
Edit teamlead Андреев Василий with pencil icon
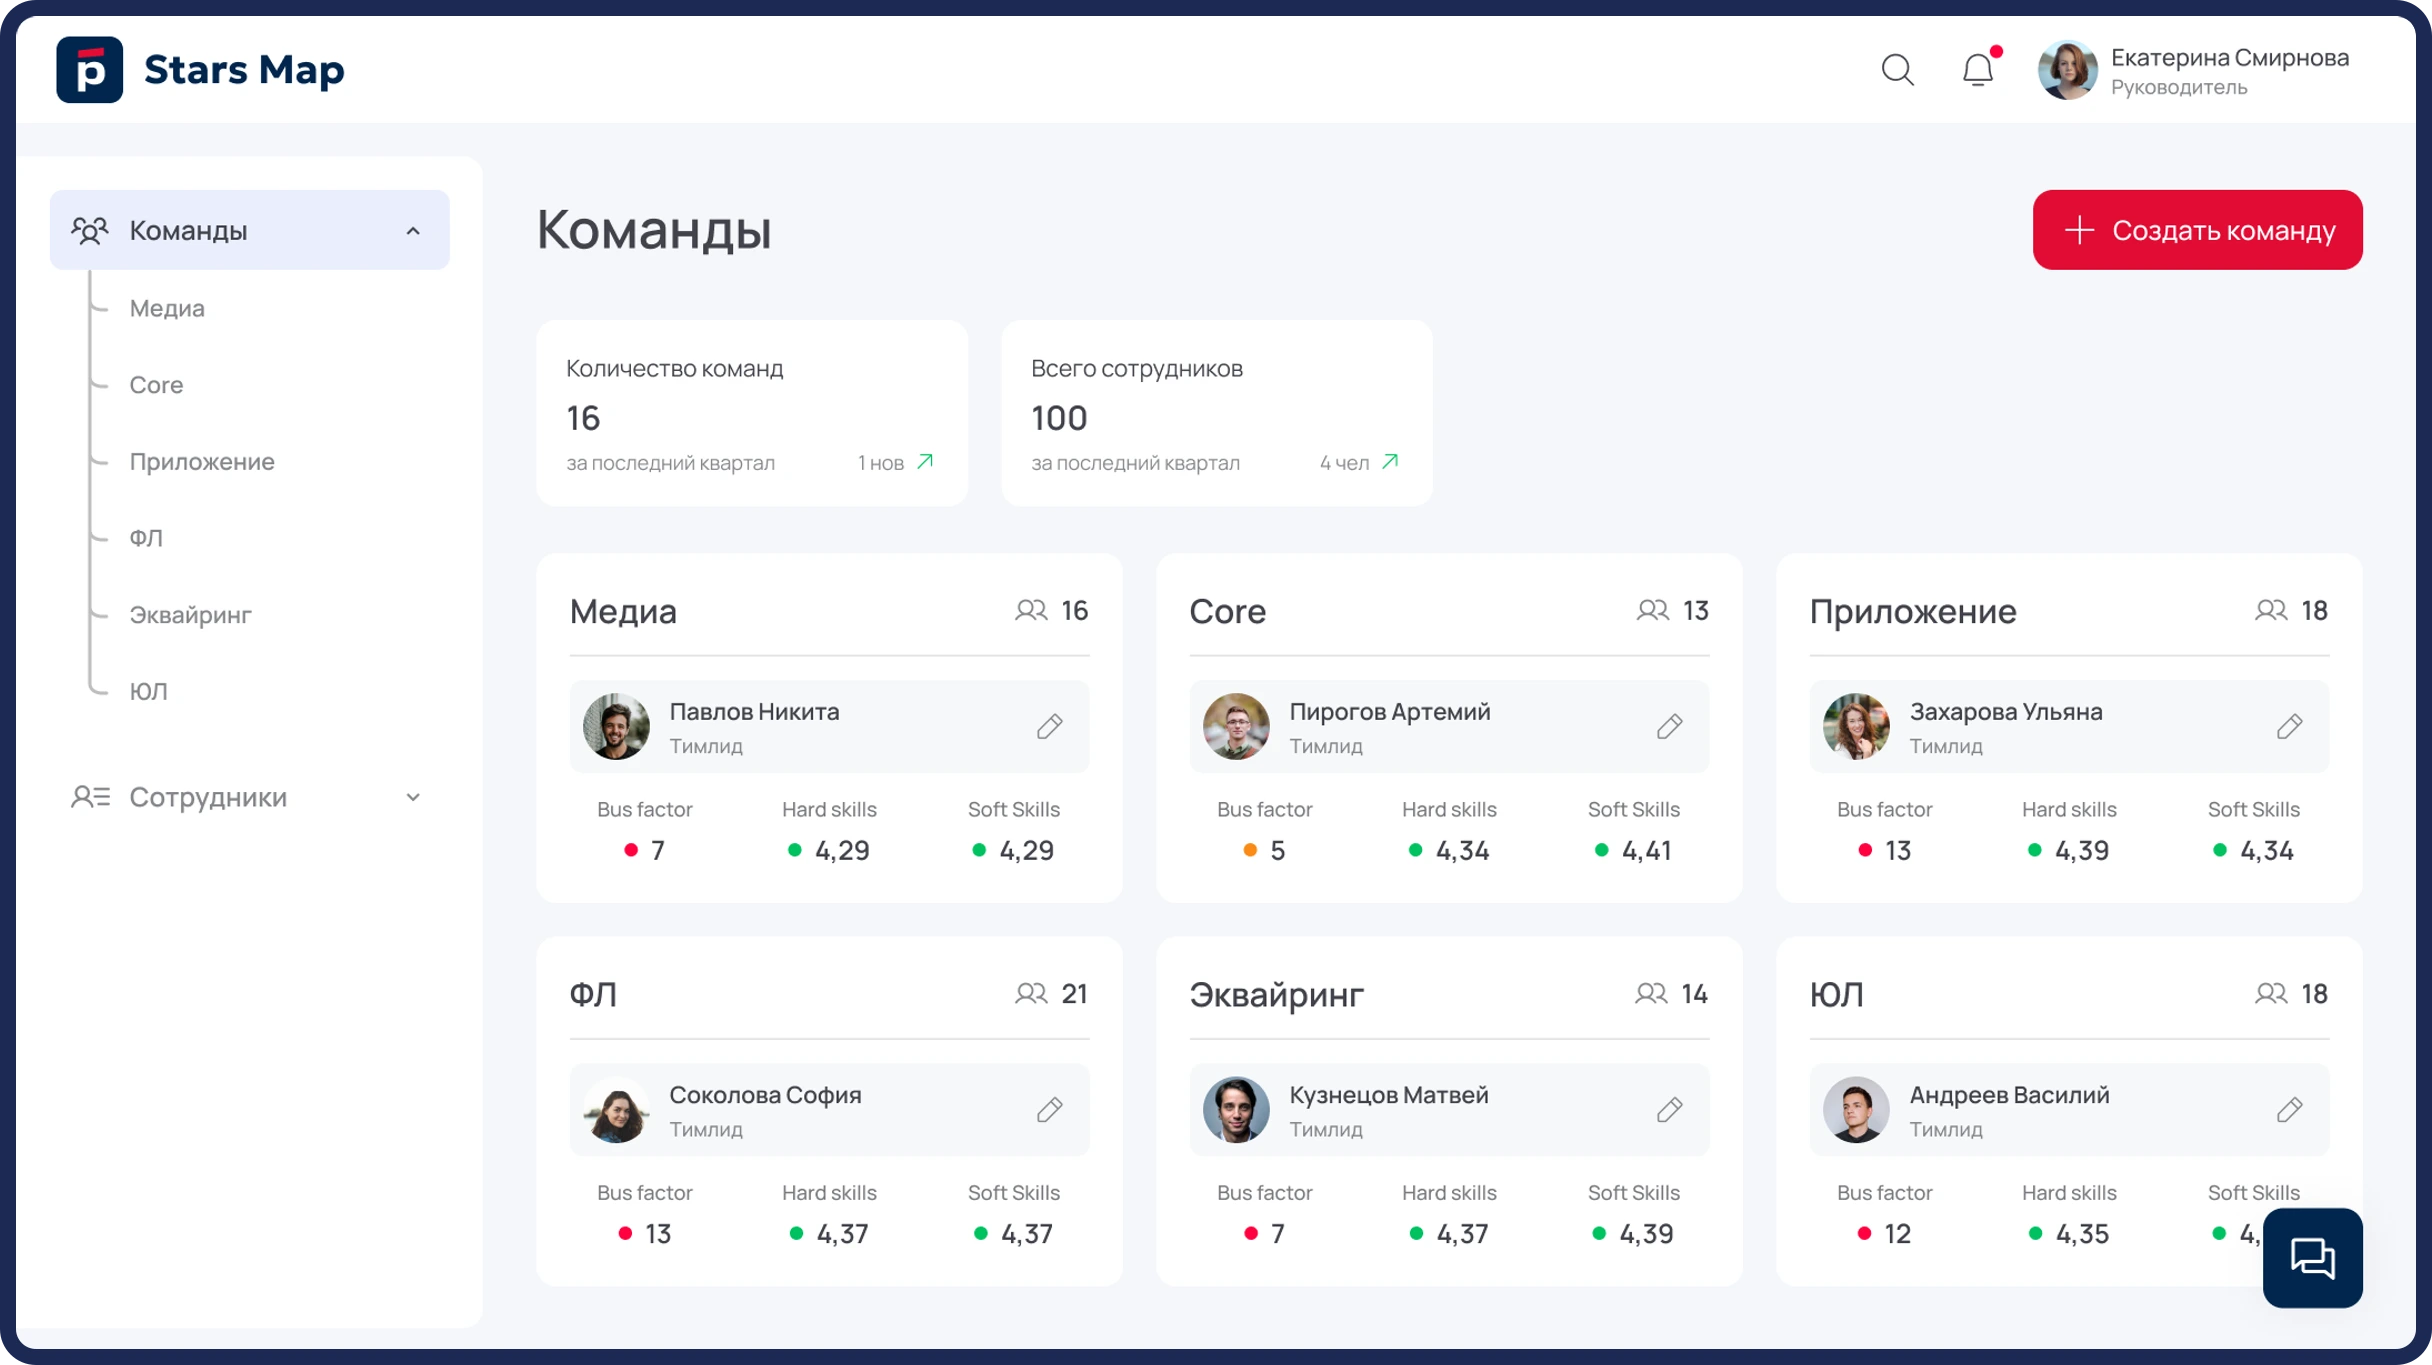(x=2289, y=1109)
